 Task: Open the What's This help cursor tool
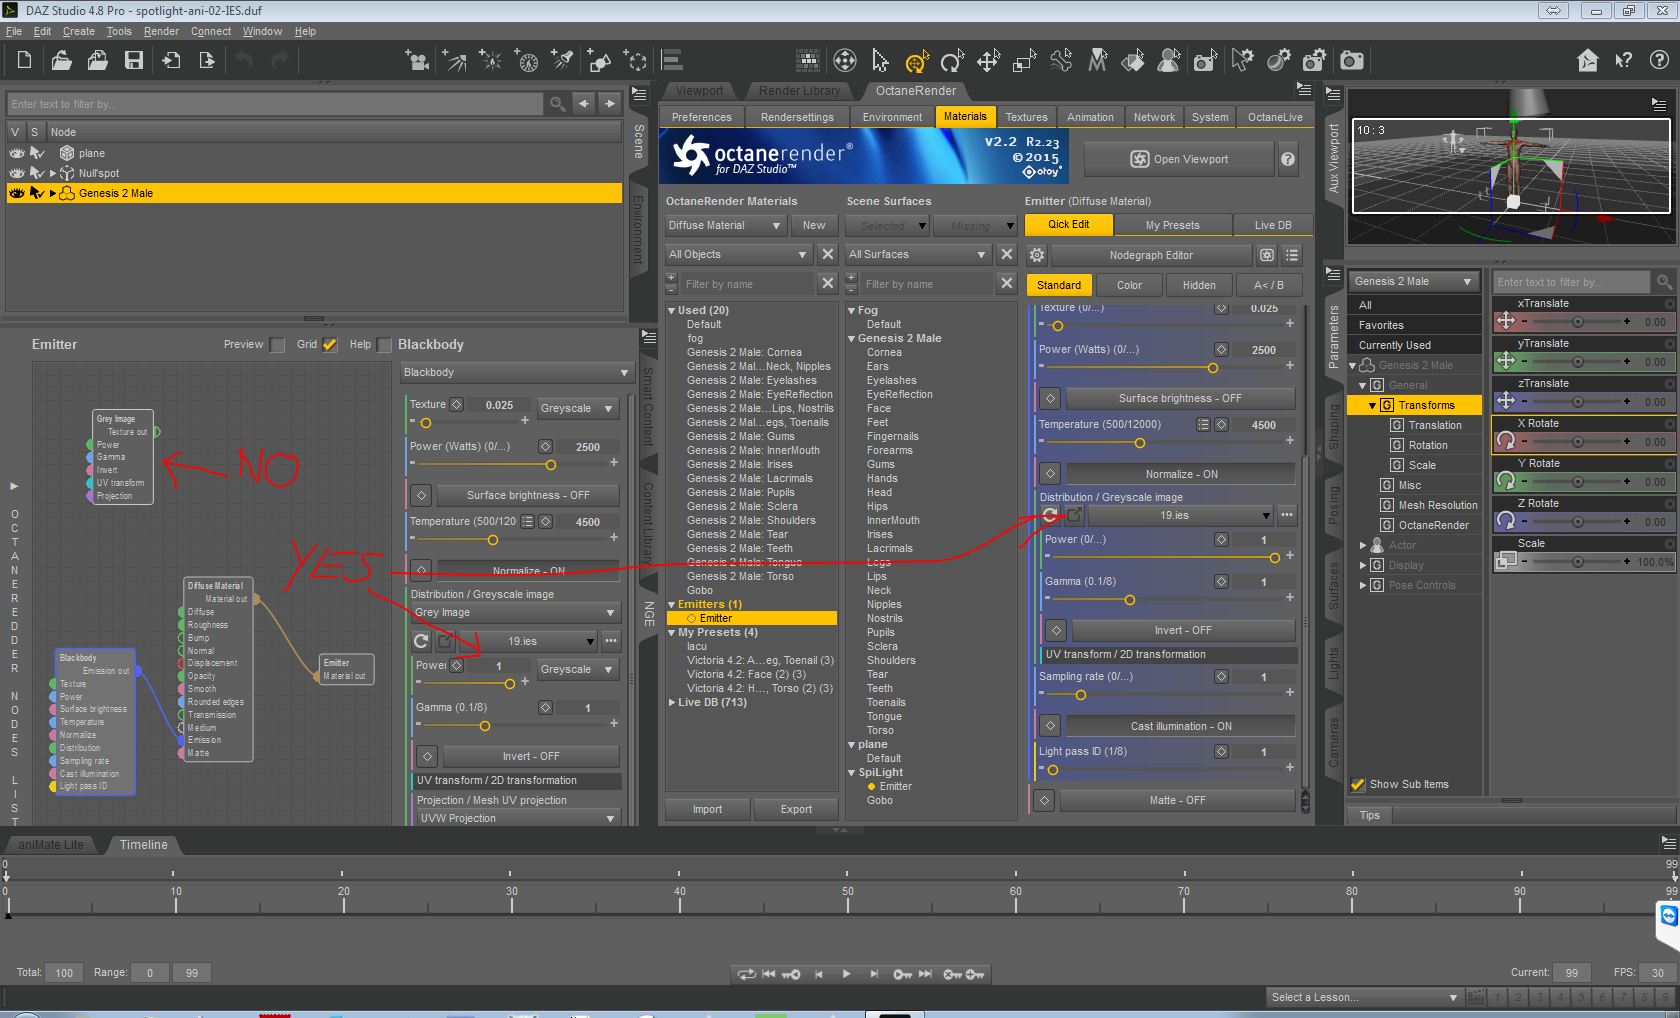(x=1624, y=61)
